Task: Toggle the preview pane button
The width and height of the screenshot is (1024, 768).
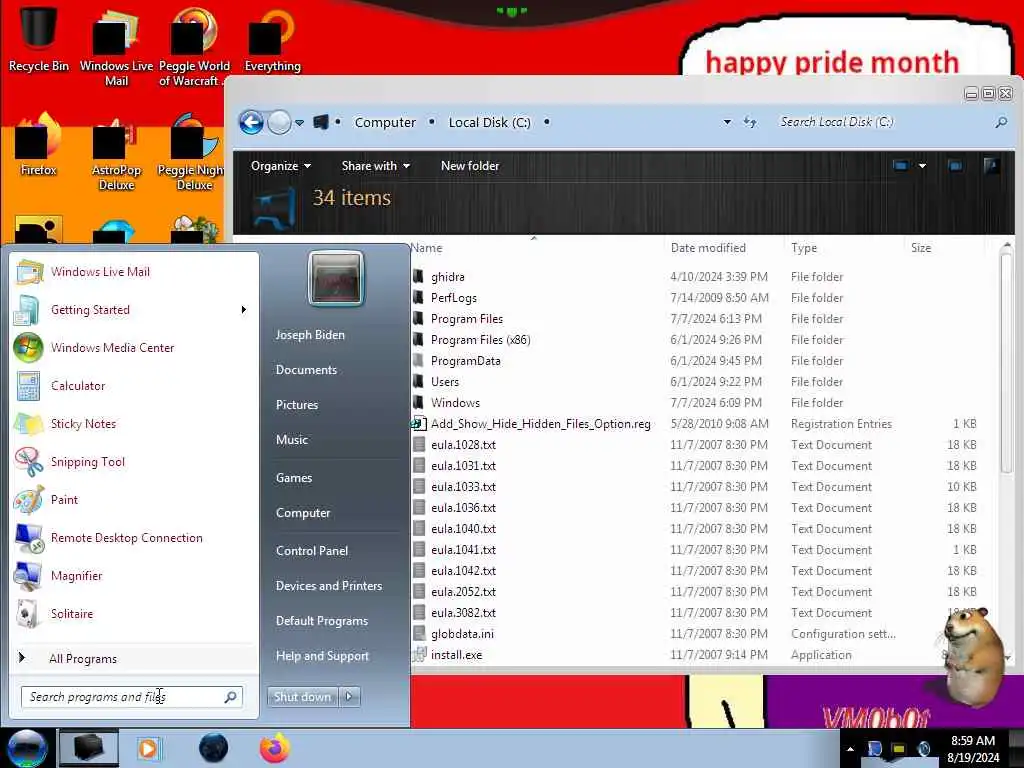Action: 955,166
